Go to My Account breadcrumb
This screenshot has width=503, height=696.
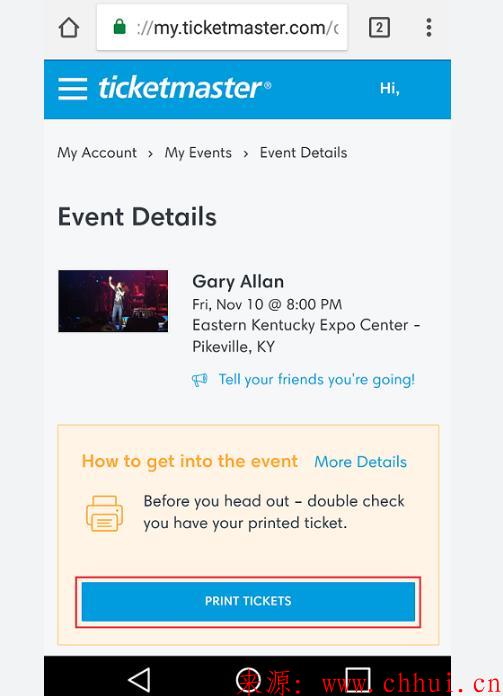coord(97,153)
